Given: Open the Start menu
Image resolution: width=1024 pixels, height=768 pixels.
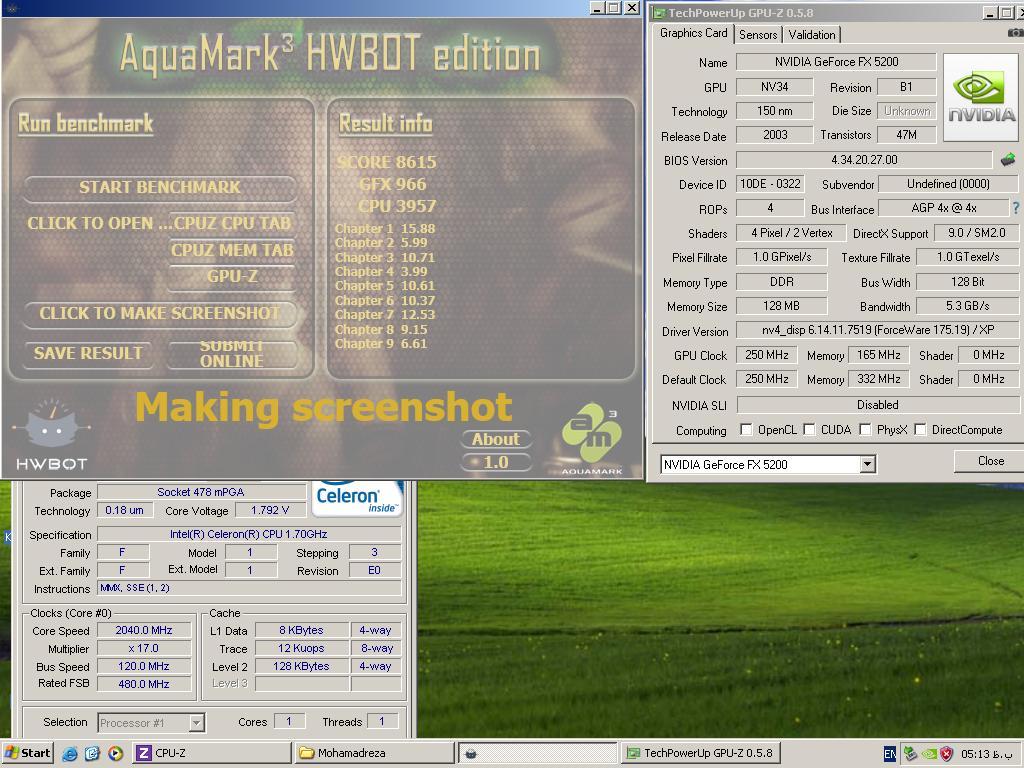Looking at the screenshot, I should coord(28,753).
